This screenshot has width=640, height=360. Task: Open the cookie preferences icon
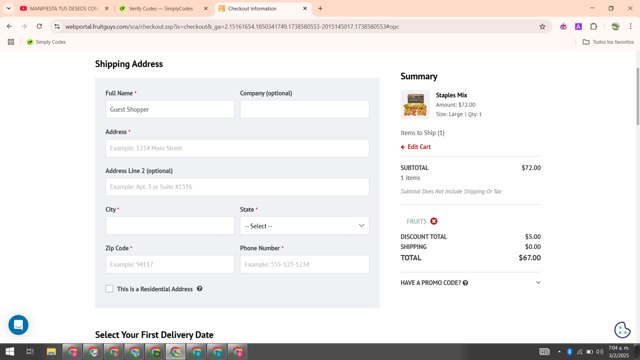point(622,330)
